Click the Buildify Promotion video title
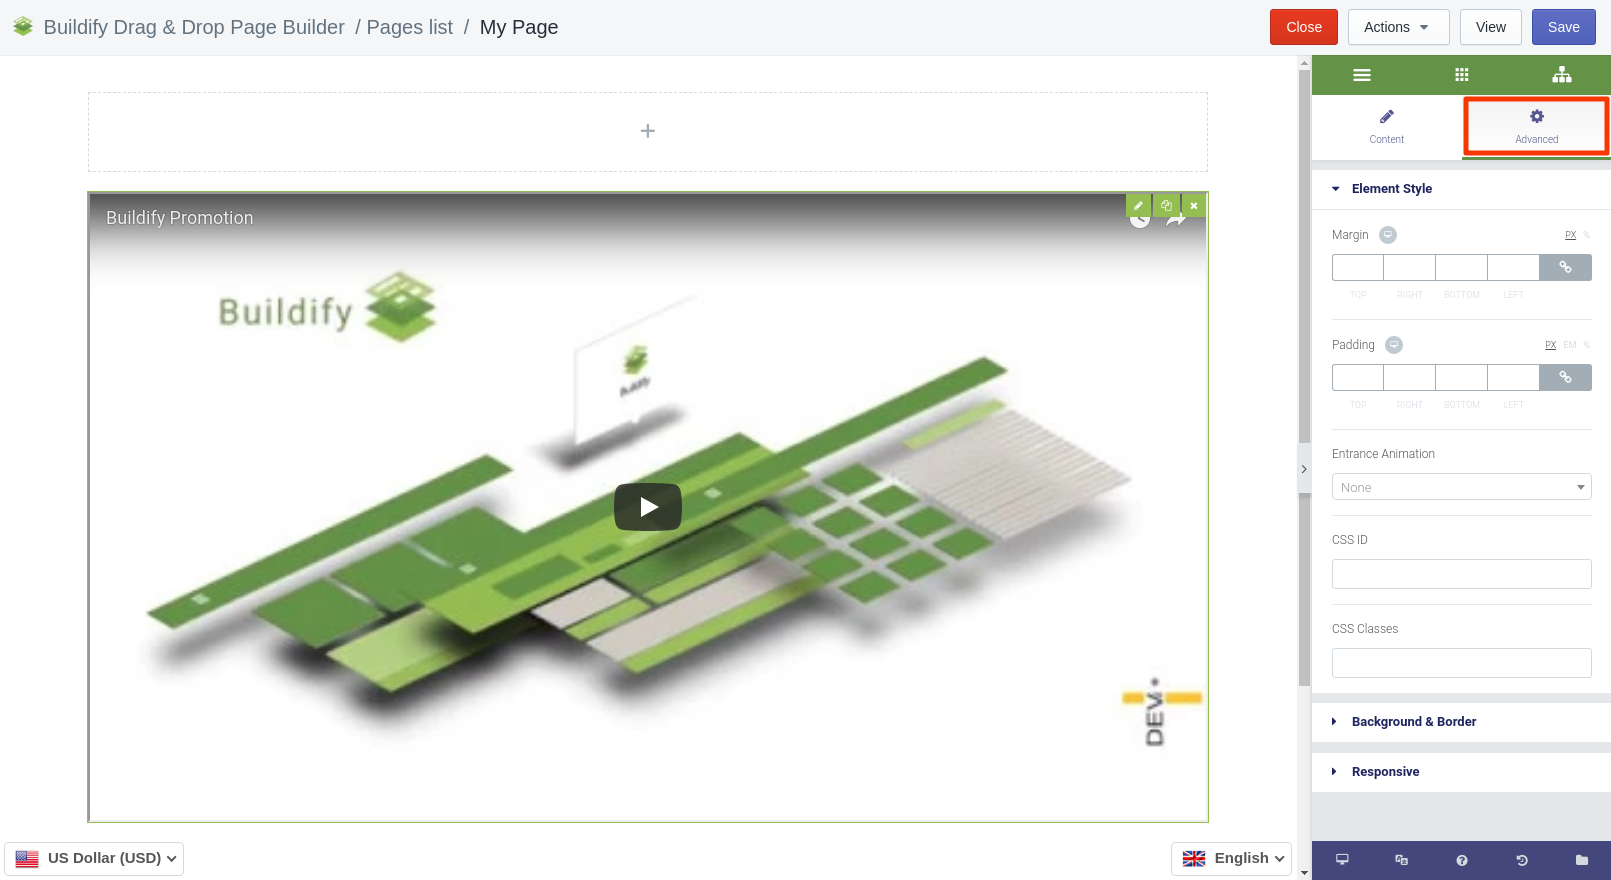The width and height of the screenshot is (1611, 880). (x=180, y=218)
